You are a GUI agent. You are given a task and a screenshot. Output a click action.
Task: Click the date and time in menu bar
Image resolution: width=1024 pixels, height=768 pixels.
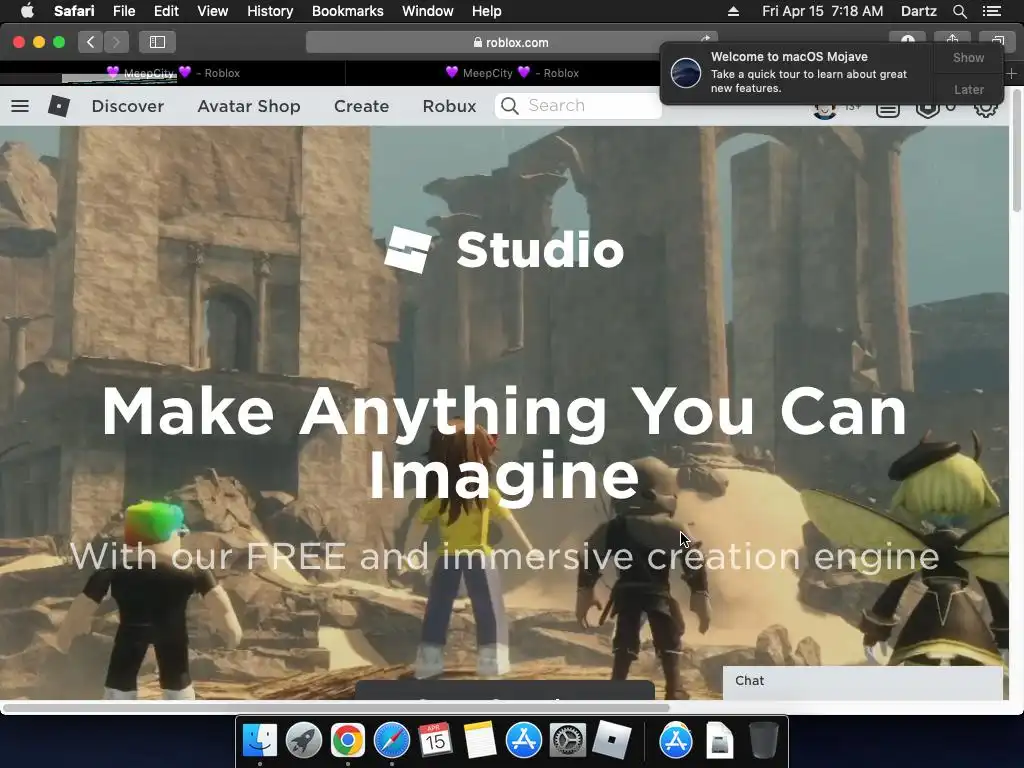coord(822,11)
